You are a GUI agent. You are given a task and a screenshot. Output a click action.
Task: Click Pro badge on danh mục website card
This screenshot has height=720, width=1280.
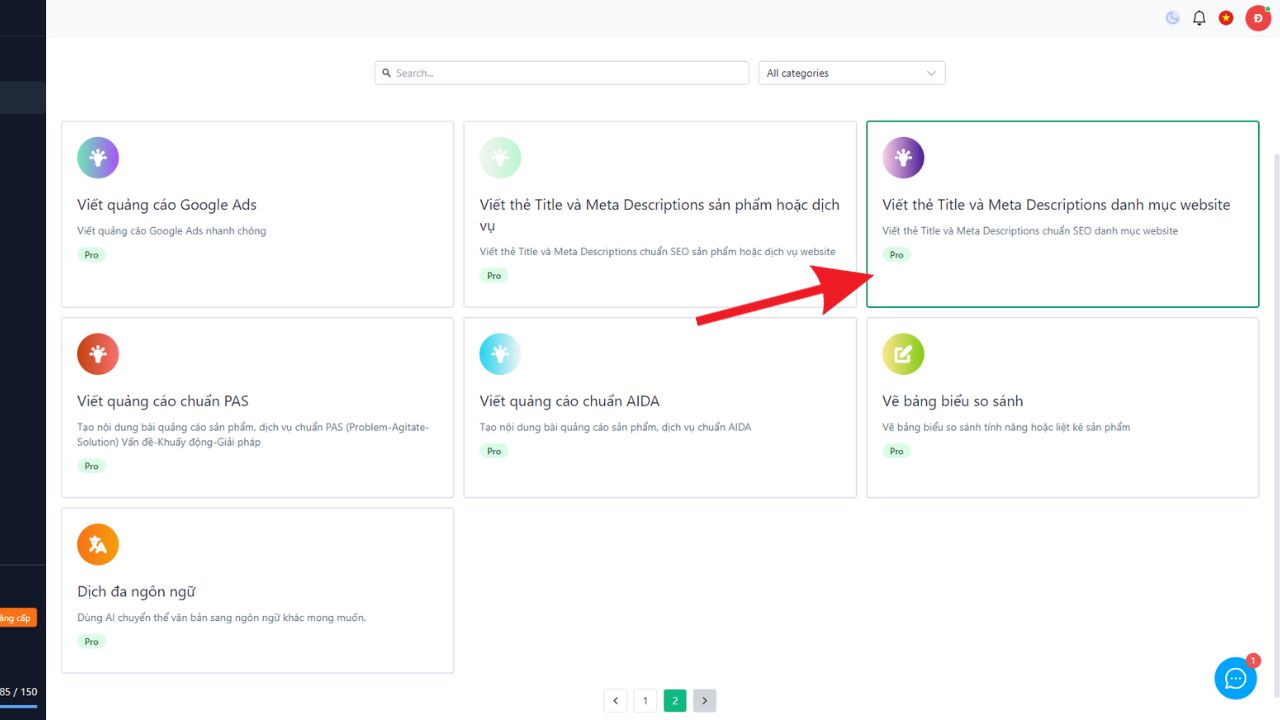pyautogui.click(x=896, y=255)
